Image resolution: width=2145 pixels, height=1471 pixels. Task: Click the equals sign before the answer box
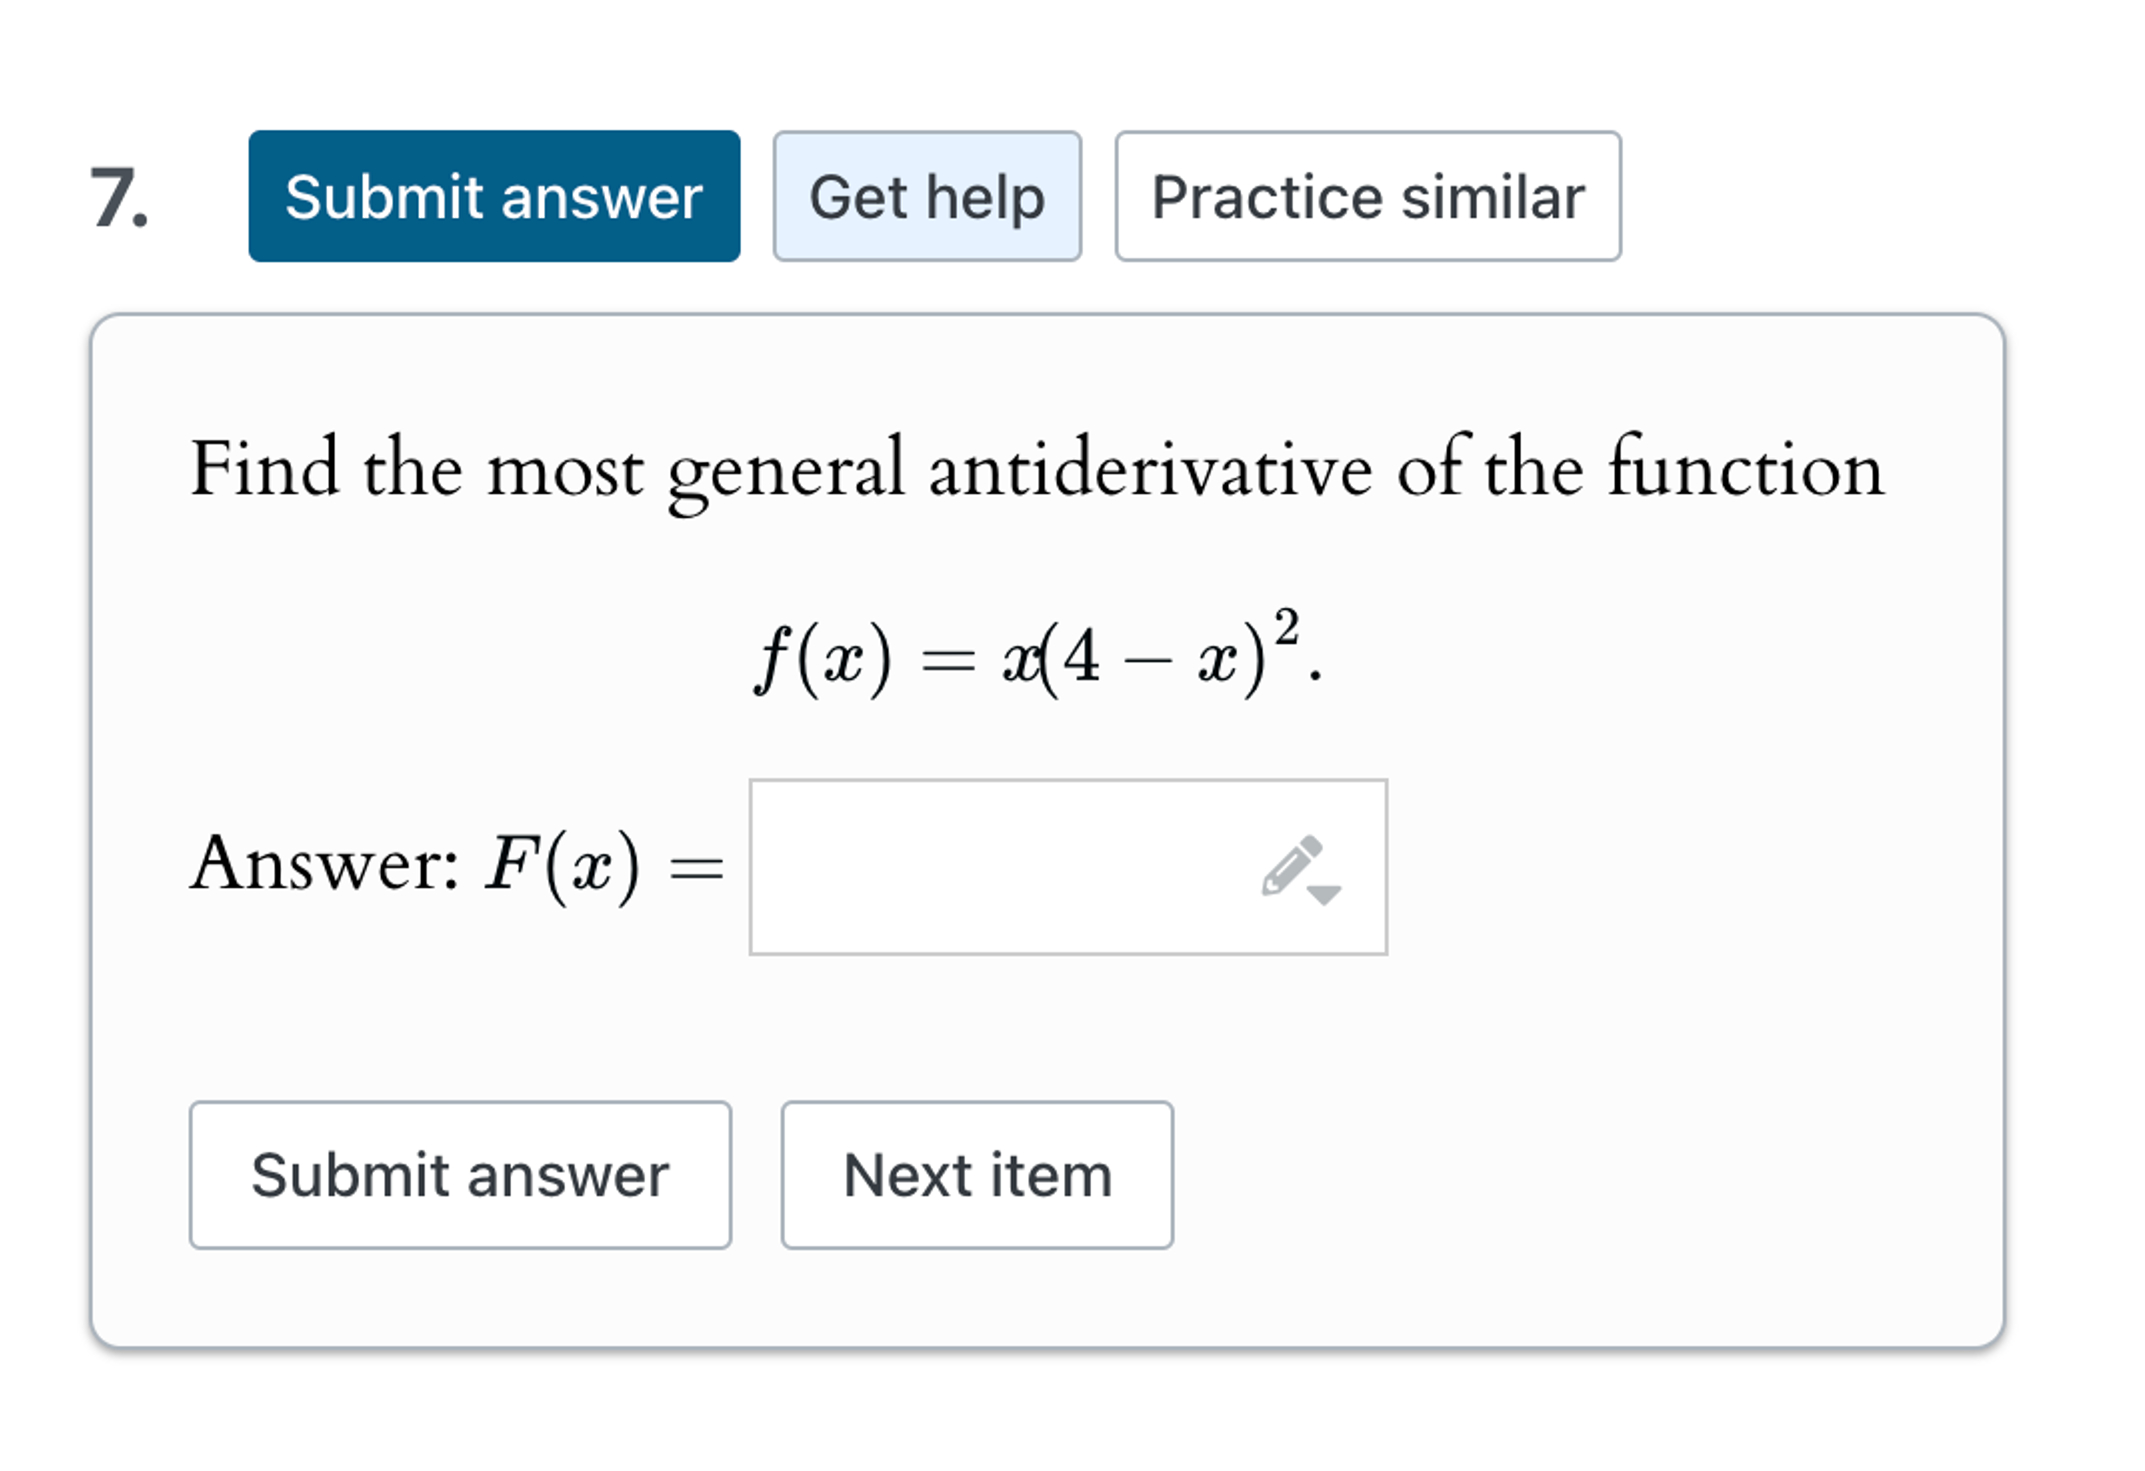coord(696,868)
